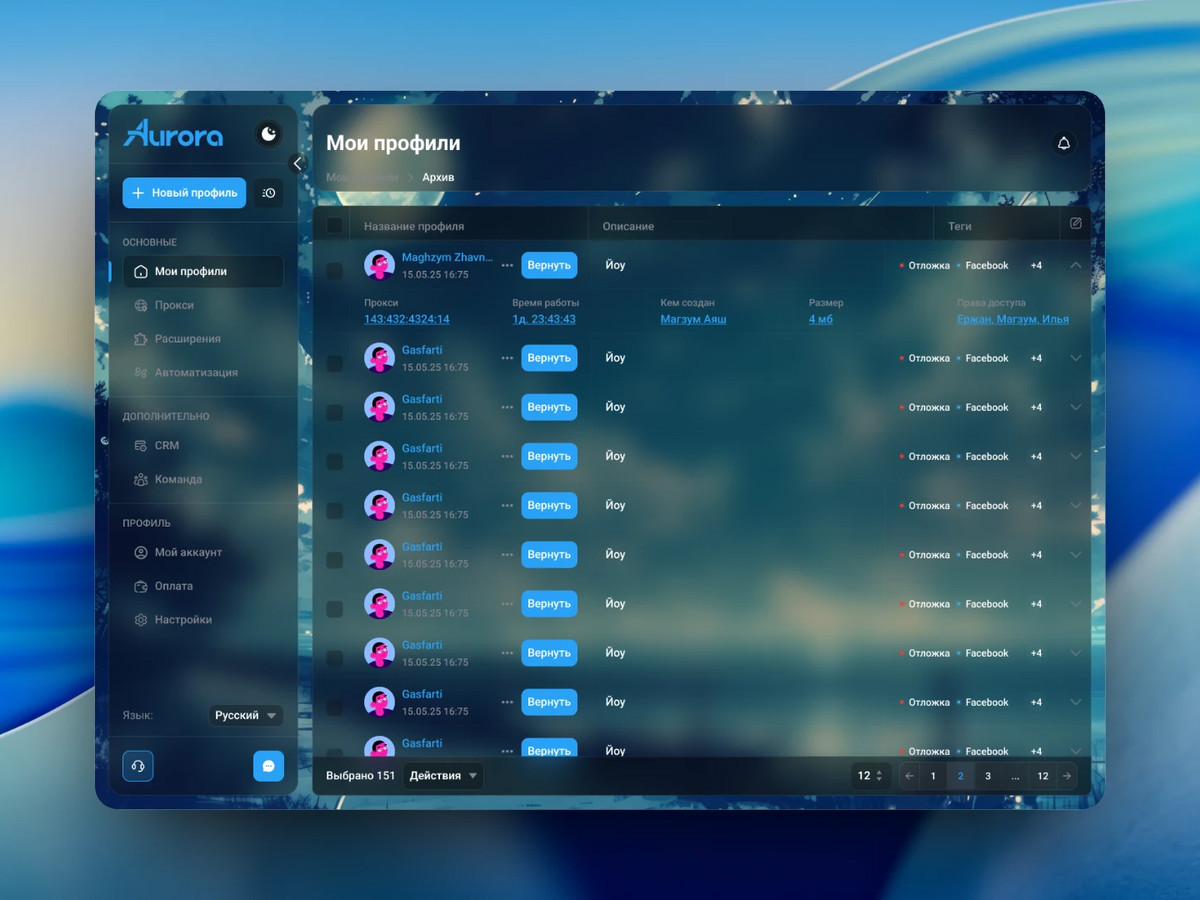The width and height of the screenshot is (1200, 900).
Task: Go to next page arrow in pagination
Action: (1067, 776)
